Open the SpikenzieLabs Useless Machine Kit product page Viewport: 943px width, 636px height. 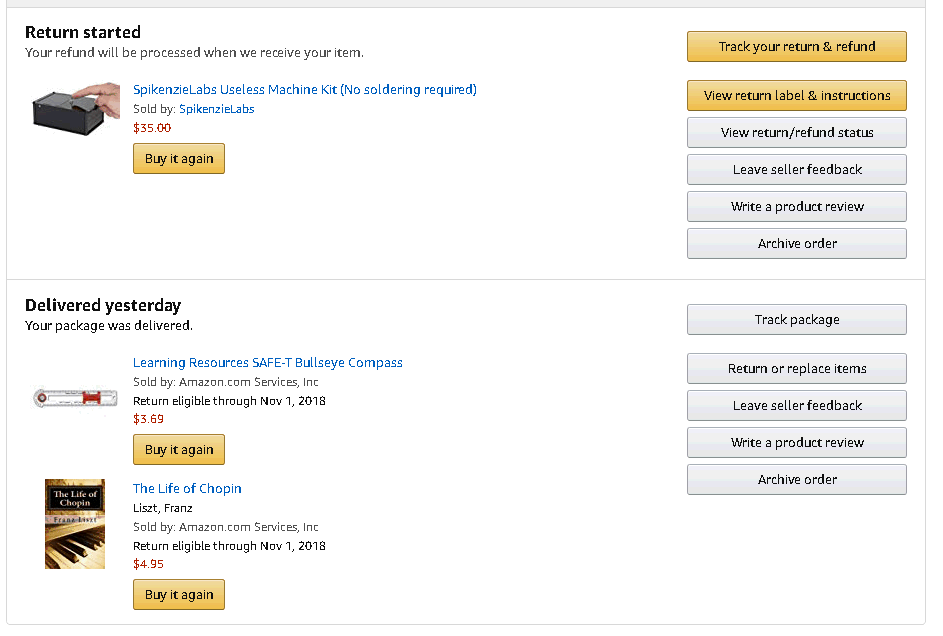pyautogui.click(x=304, y=89)
